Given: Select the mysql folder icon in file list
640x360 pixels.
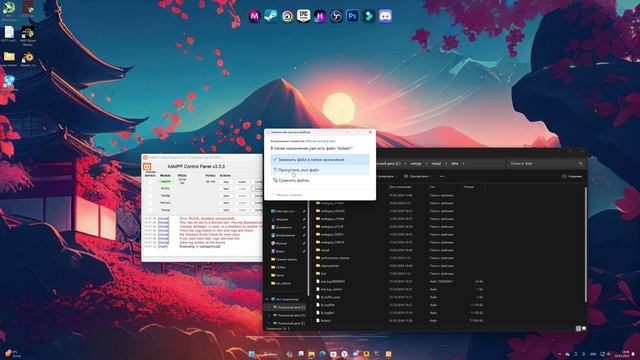Looking at the screenshot, I should [x=318, y=250].
